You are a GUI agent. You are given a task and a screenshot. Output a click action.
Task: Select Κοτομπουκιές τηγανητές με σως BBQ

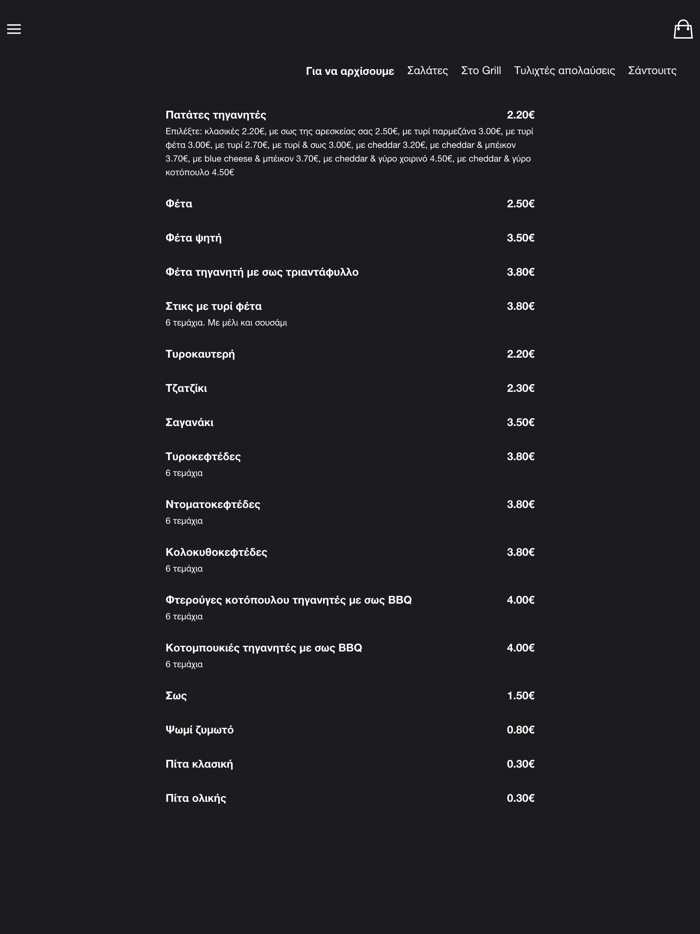[x=264, y=648]
